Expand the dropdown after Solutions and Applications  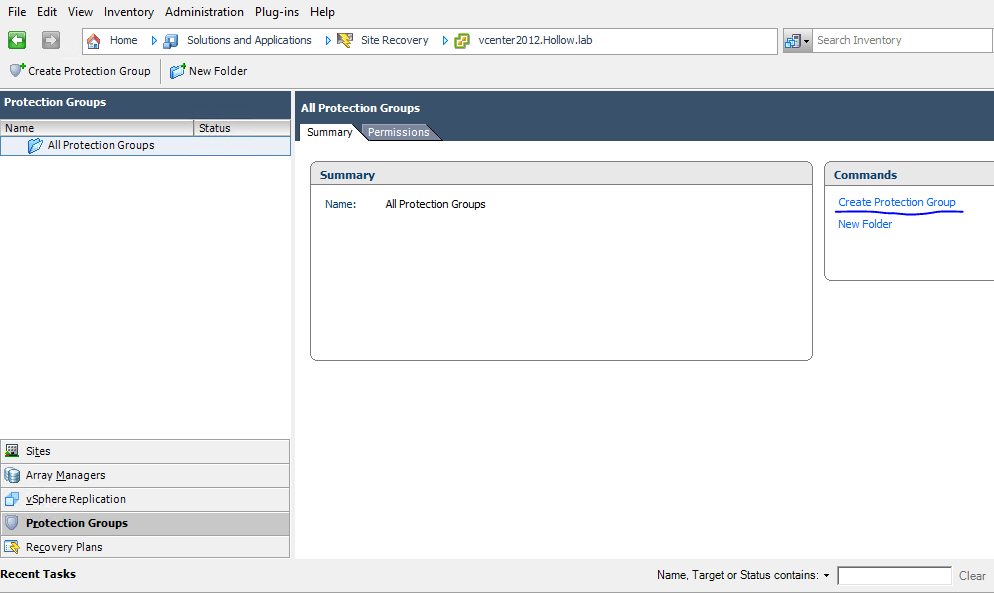point(328,41)
